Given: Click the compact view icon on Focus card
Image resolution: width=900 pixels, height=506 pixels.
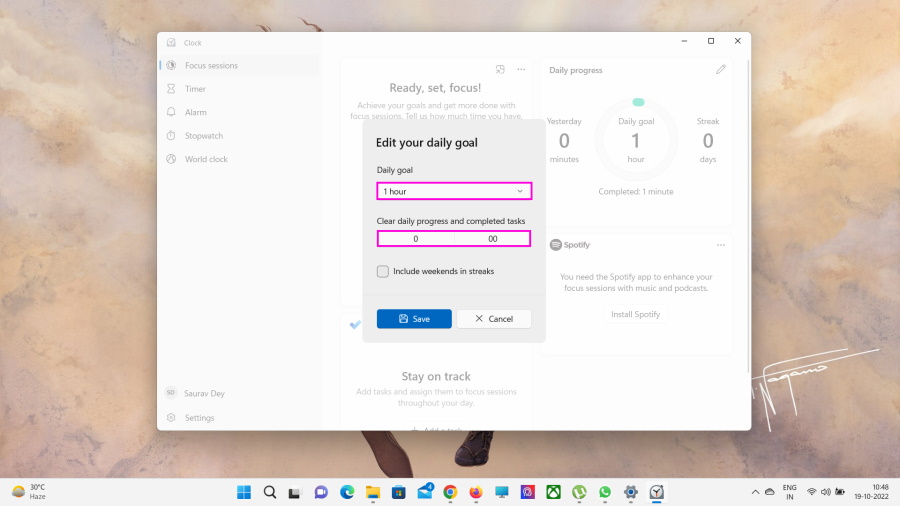Looking at the screenshot, I should tap(500, 70).
